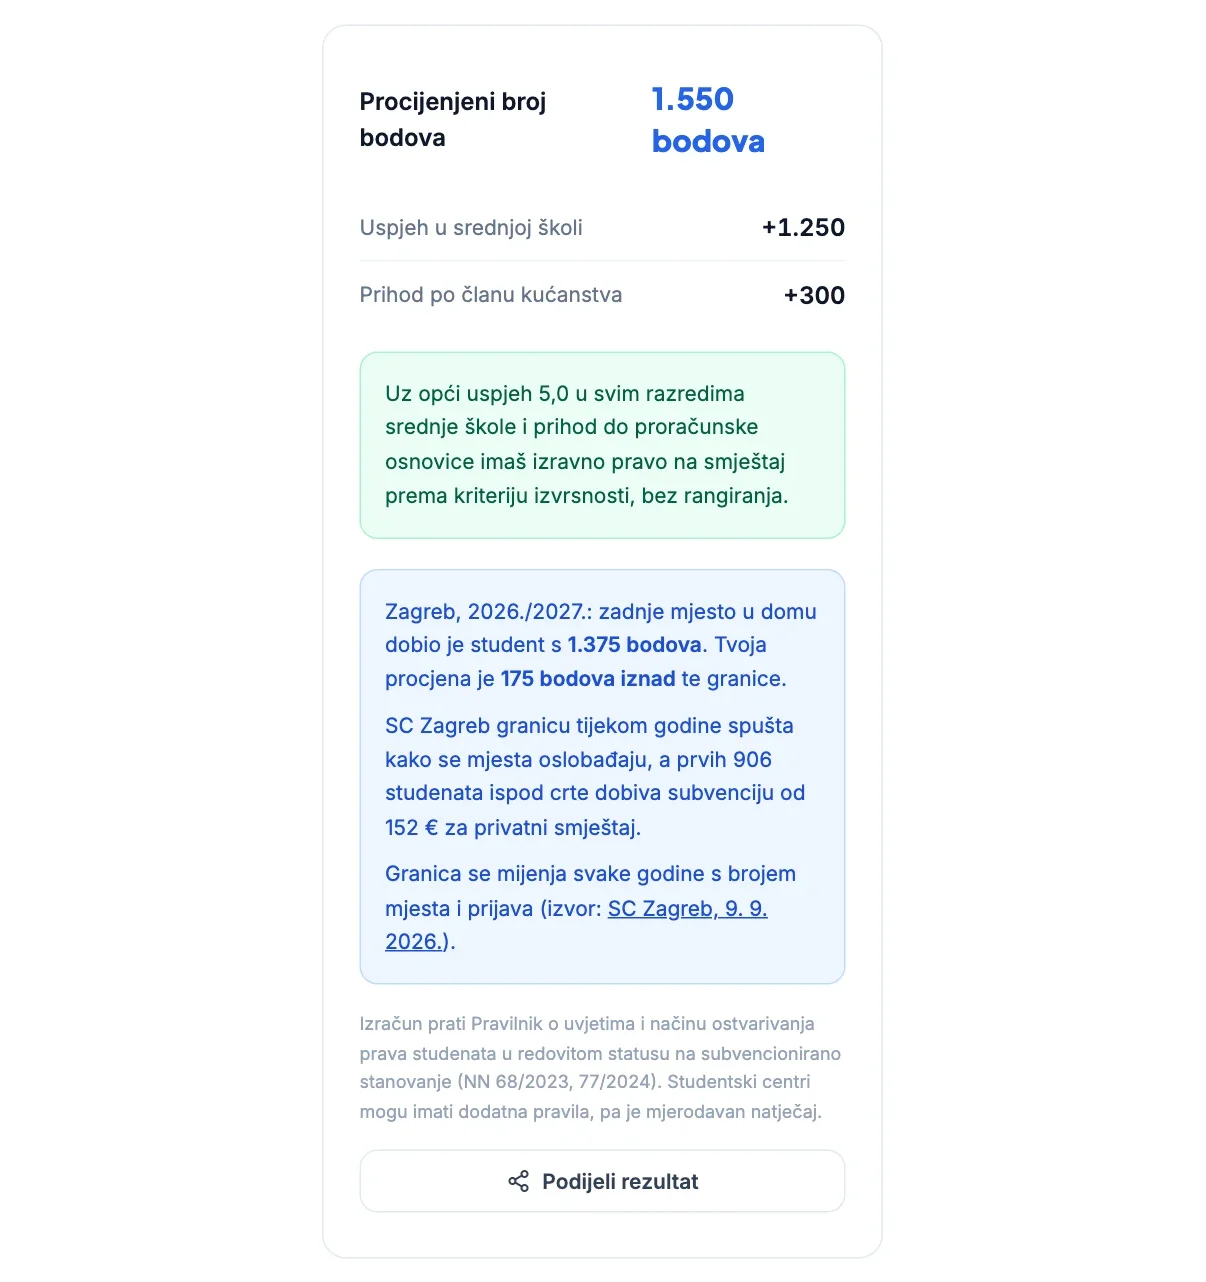
Task: Select the Prihod po članu kućanstva row
Action: 602,295
